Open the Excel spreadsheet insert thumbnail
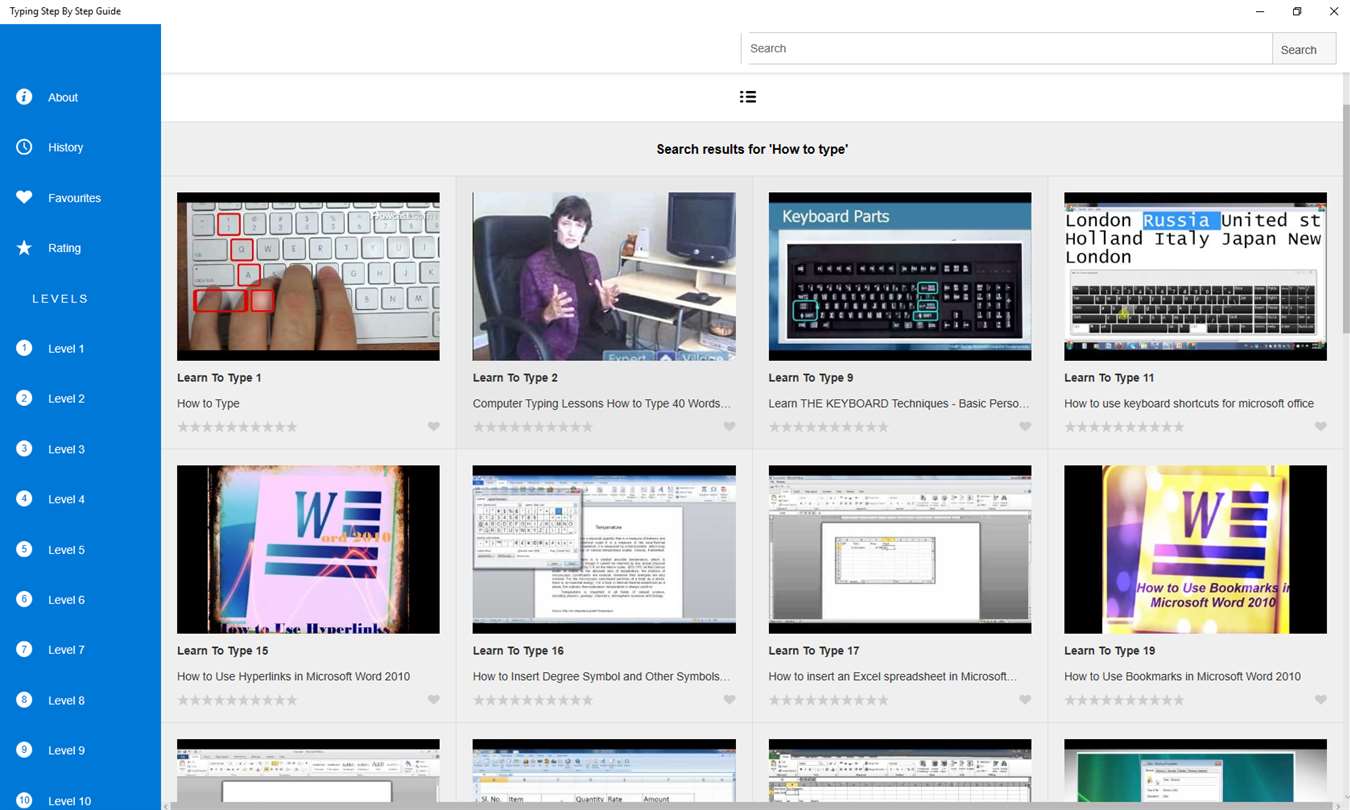Viewport: 1350px width, 810px height. 900,549
